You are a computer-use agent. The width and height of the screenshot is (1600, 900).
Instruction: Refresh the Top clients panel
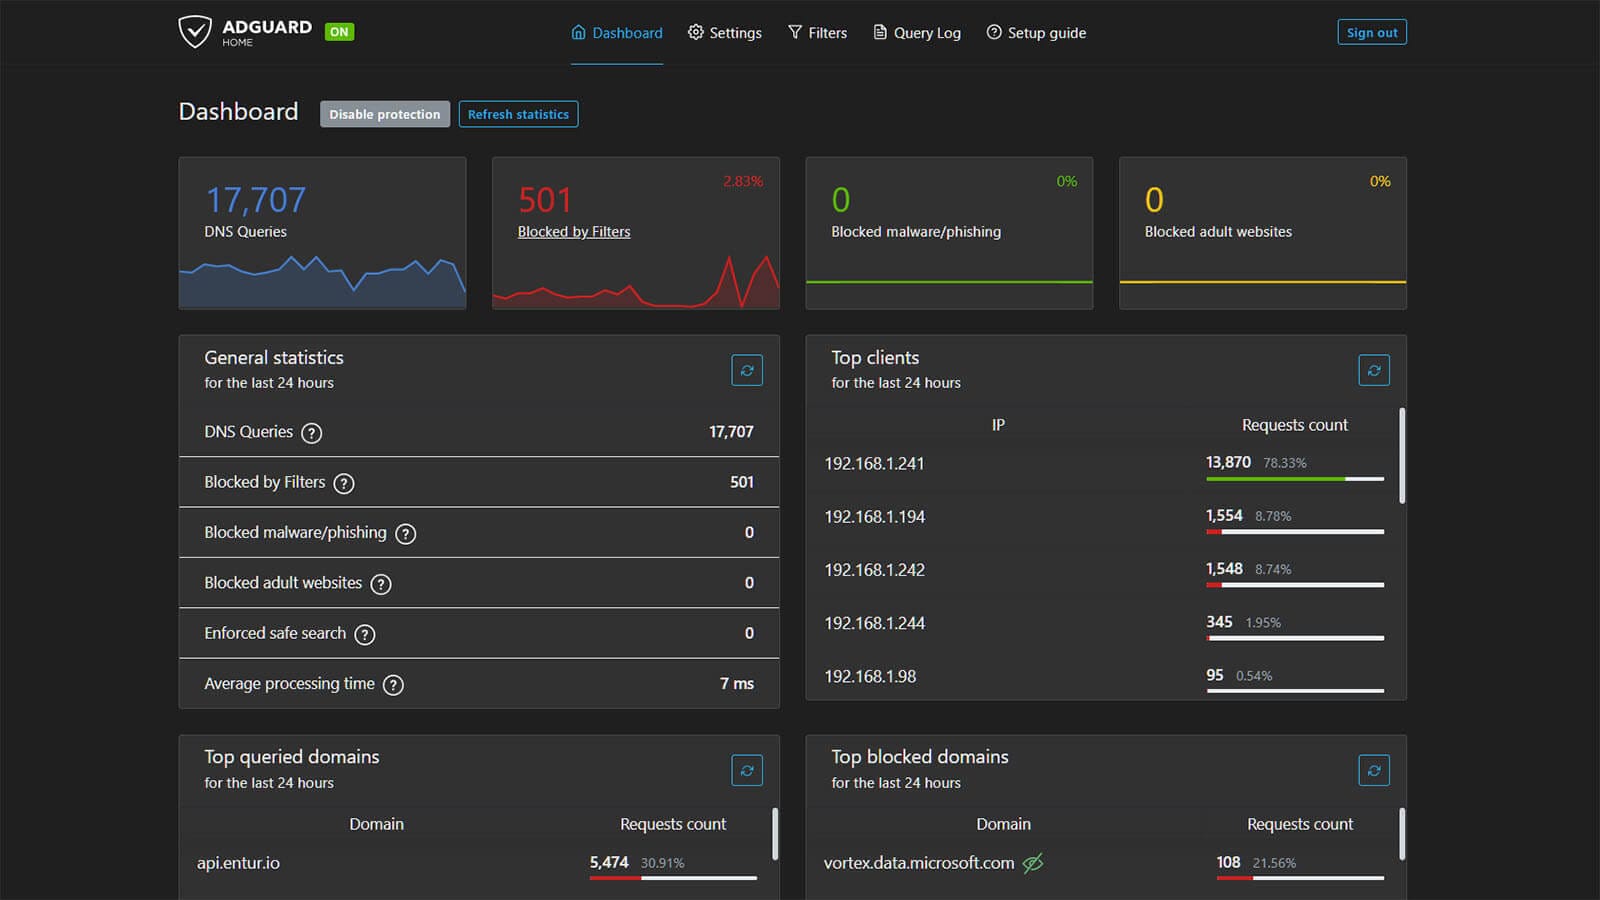coord(1374,370)
